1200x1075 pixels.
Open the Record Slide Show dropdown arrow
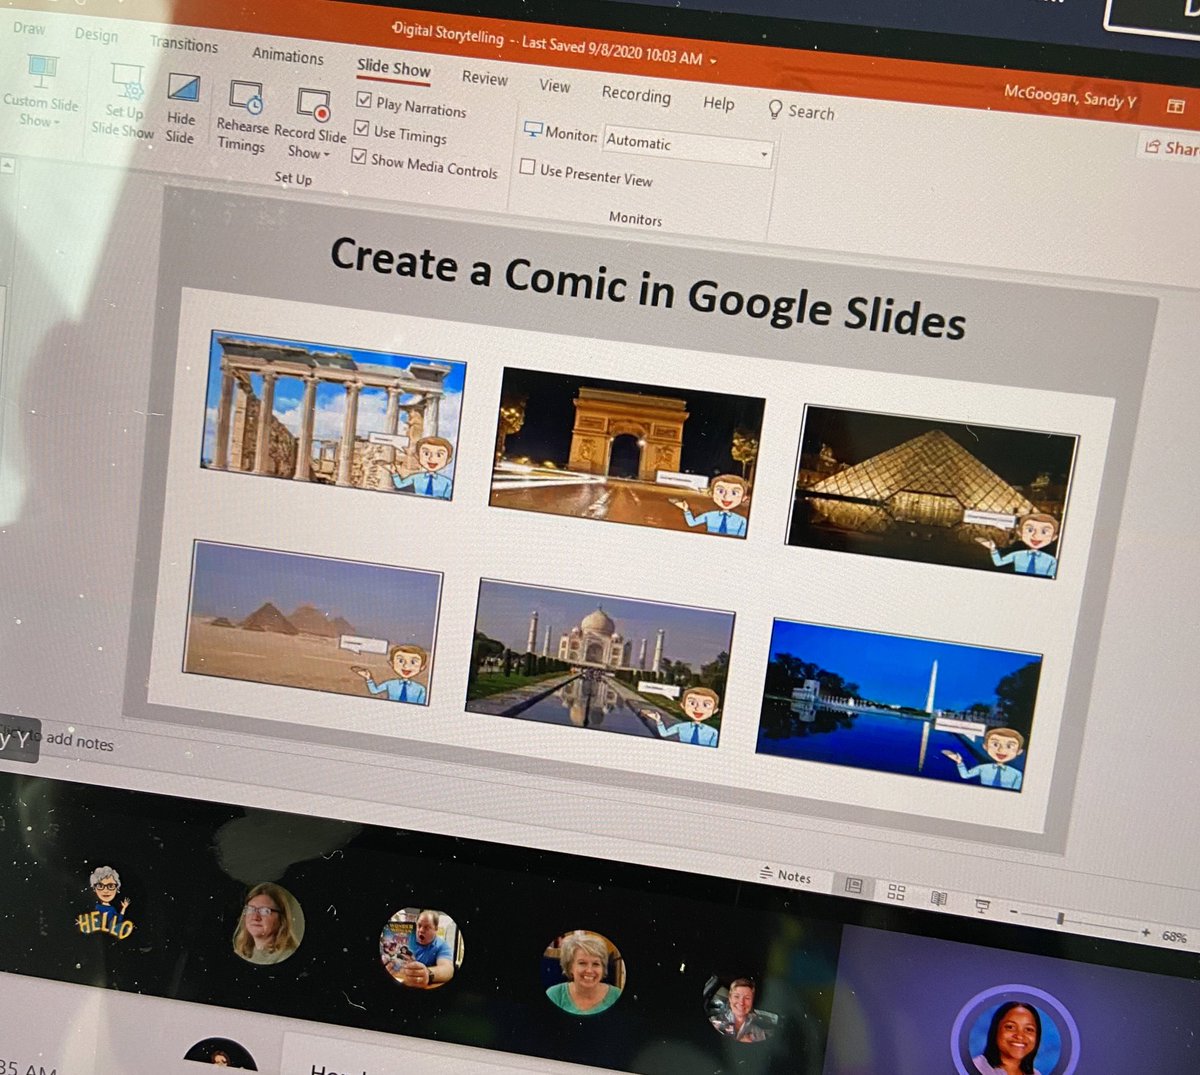coord(327,153)
